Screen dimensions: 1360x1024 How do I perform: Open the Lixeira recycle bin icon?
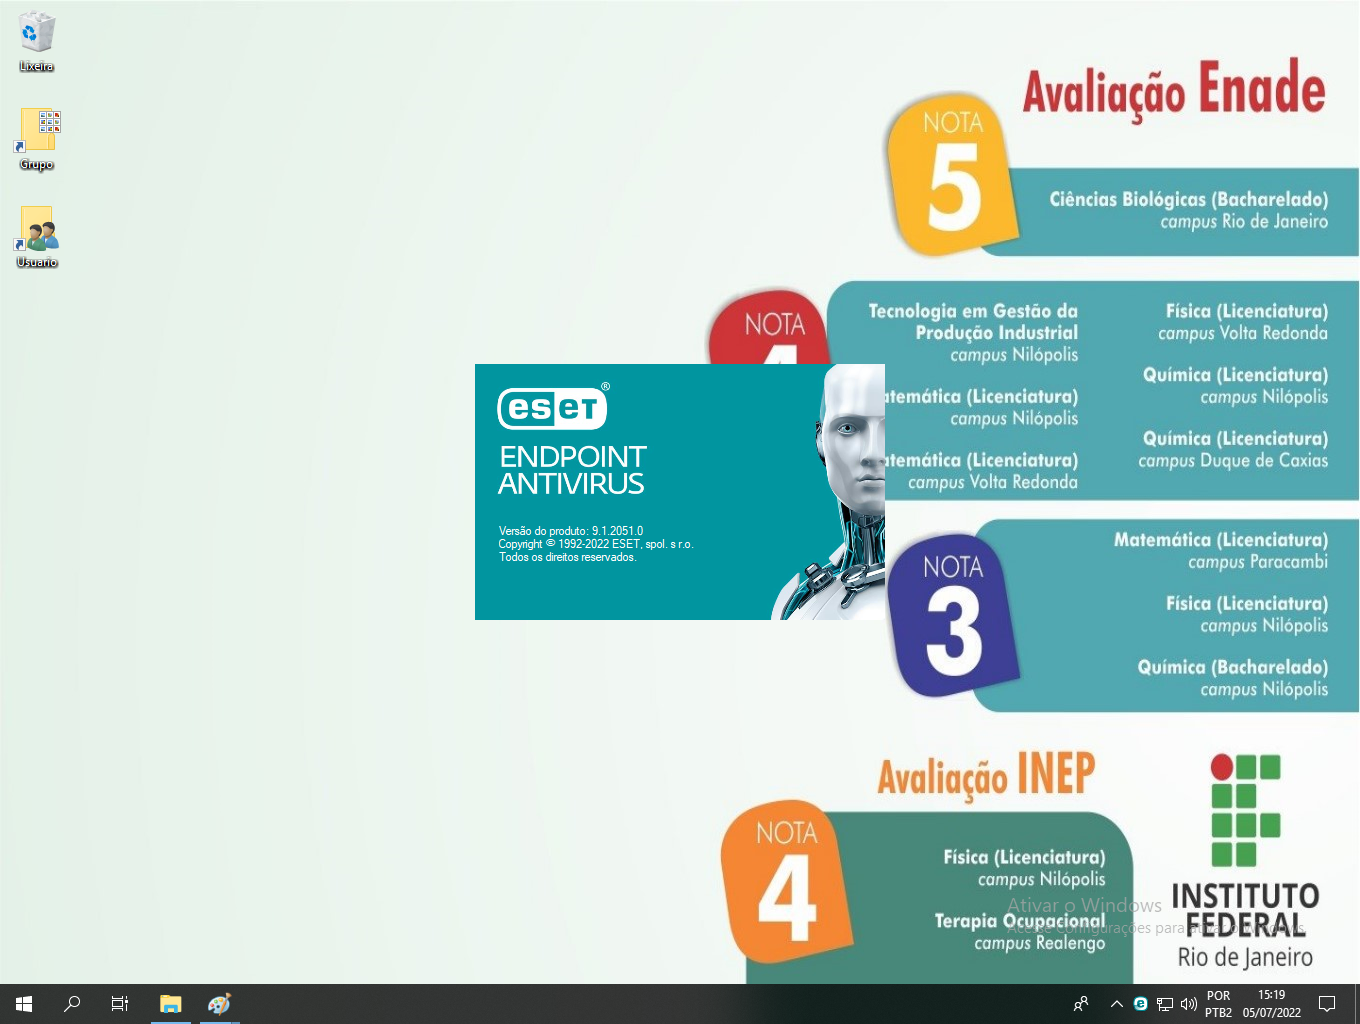pyautogui.click(x=36, y=35)
